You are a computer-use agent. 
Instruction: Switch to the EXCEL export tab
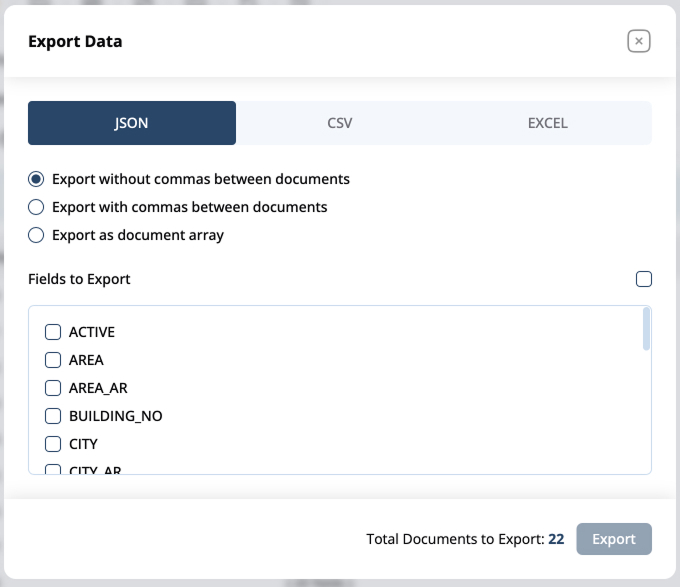547,123
